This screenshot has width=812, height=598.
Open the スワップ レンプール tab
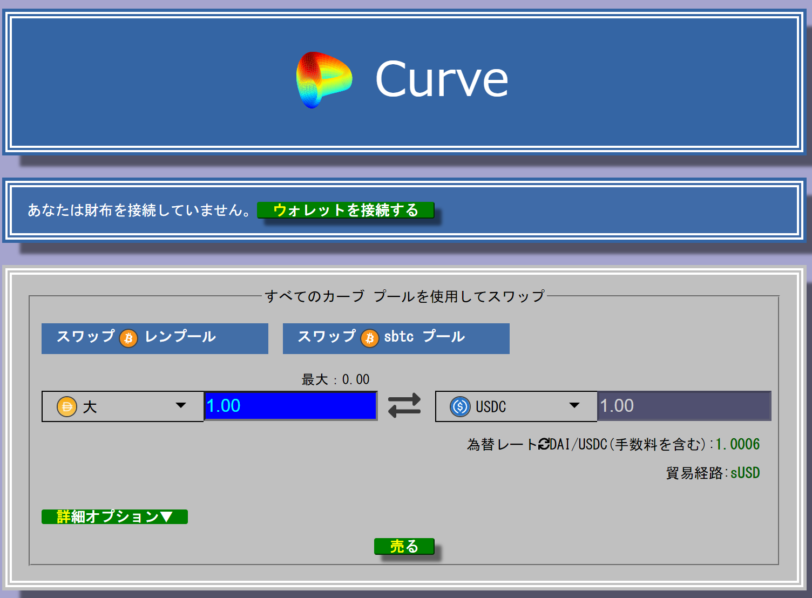(155, 339)
